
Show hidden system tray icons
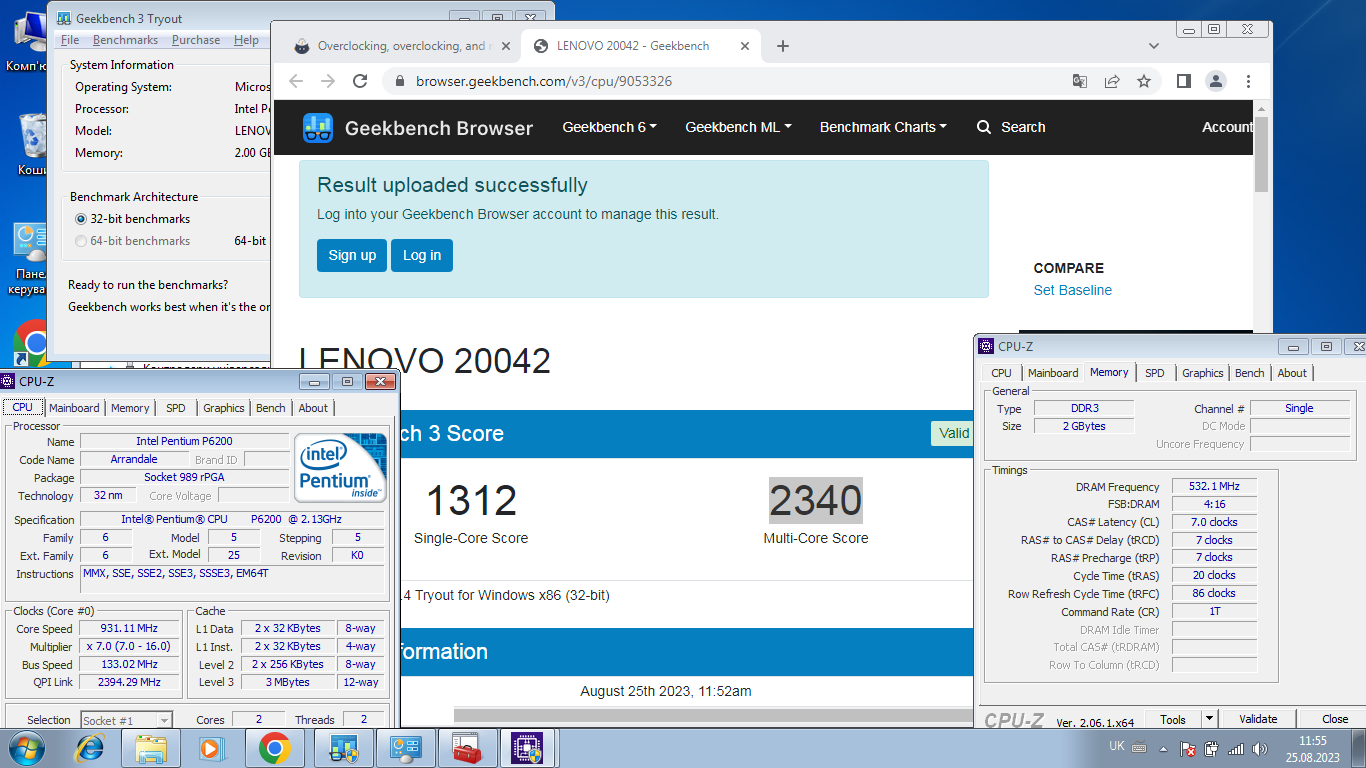click(x=1162, y=748)
